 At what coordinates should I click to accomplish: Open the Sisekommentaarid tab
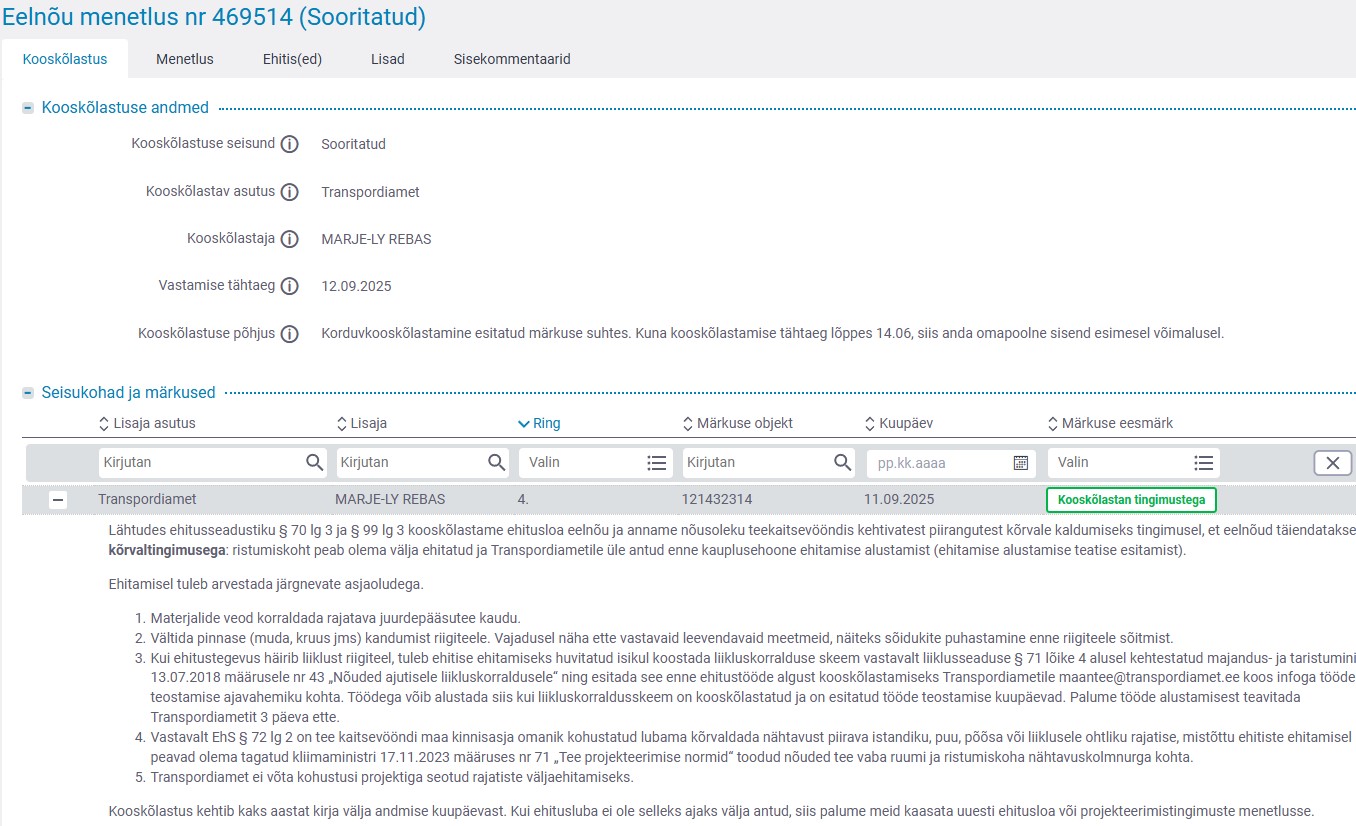click(x=512, y=59)
